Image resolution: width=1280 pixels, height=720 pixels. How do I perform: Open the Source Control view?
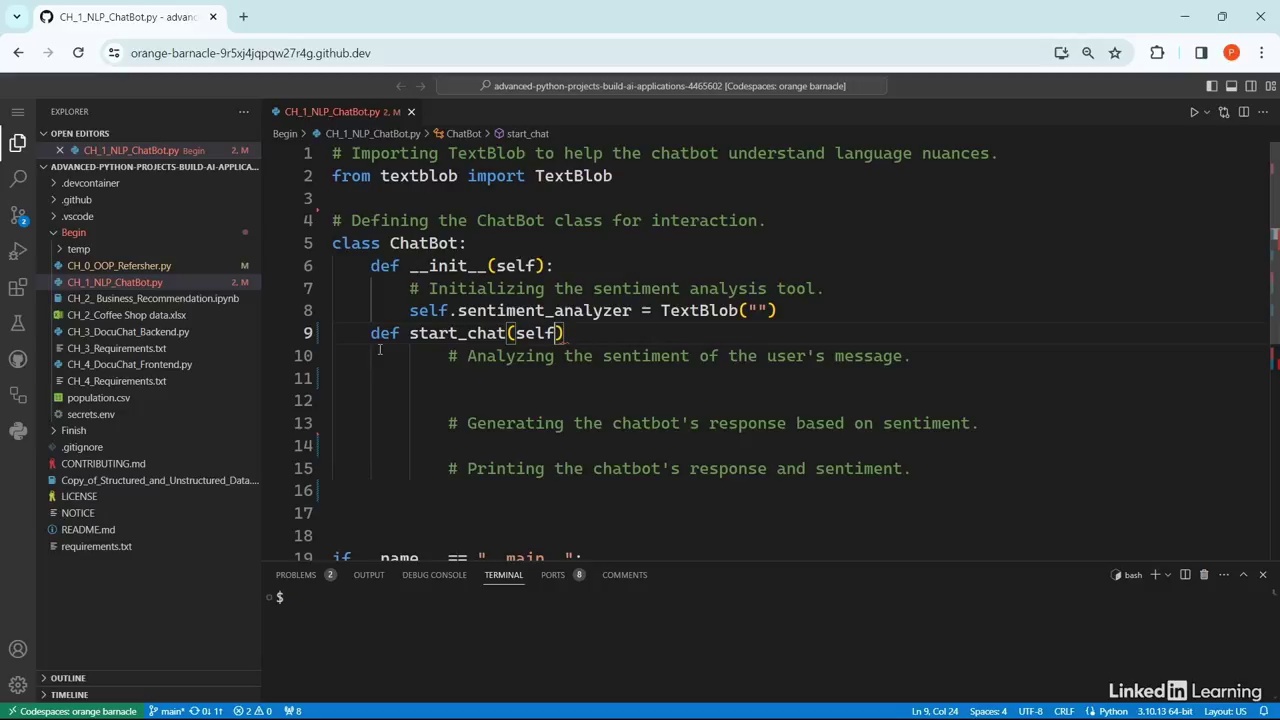(x=18, y=215)
